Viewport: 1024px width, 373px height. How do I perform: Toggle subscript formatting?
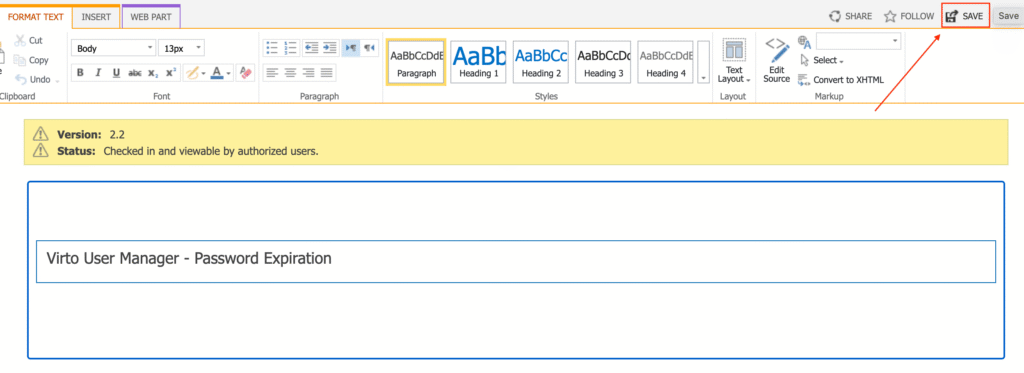coord(152,73)
